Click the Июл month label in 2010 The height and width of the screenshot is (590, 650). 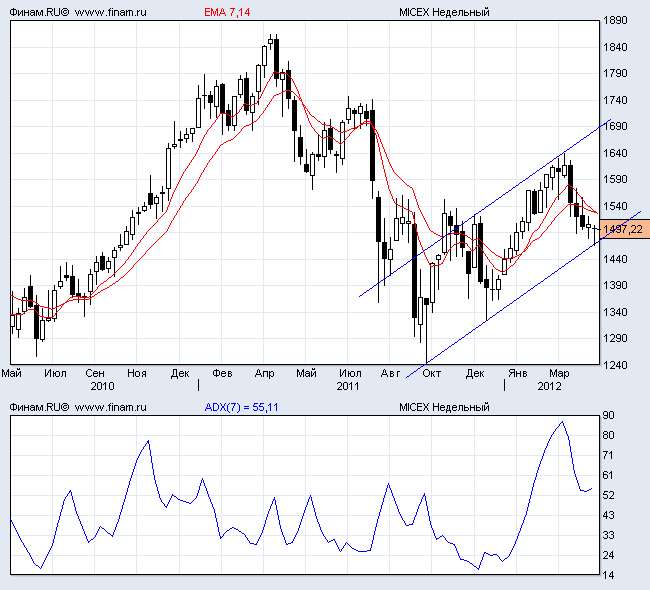55,373
